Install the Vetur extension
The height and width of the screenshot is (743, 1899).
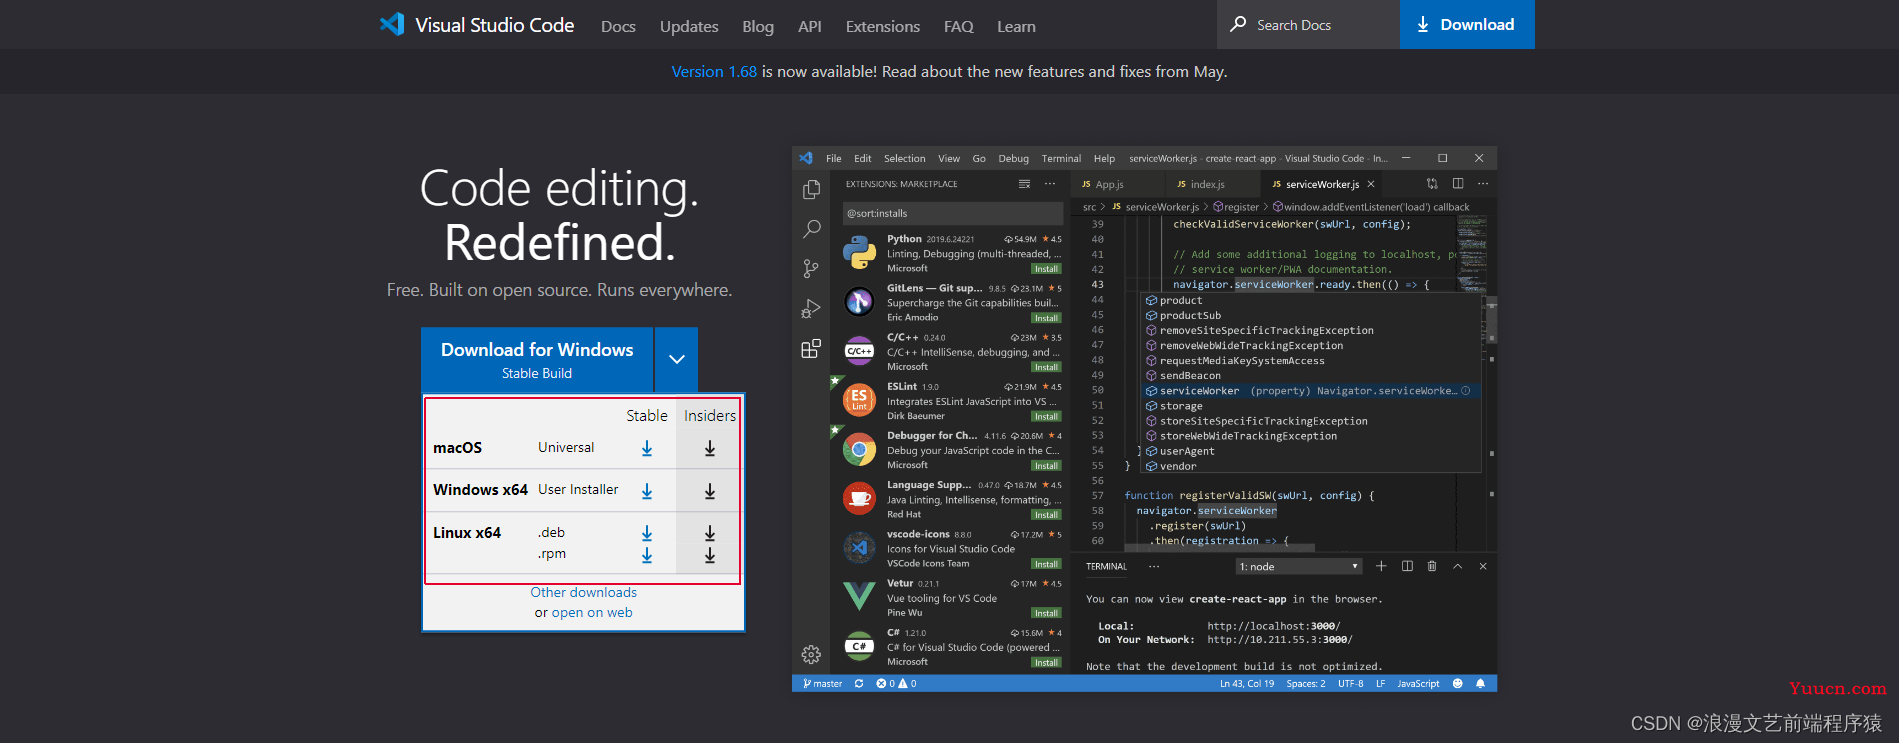pos(1046,613)
